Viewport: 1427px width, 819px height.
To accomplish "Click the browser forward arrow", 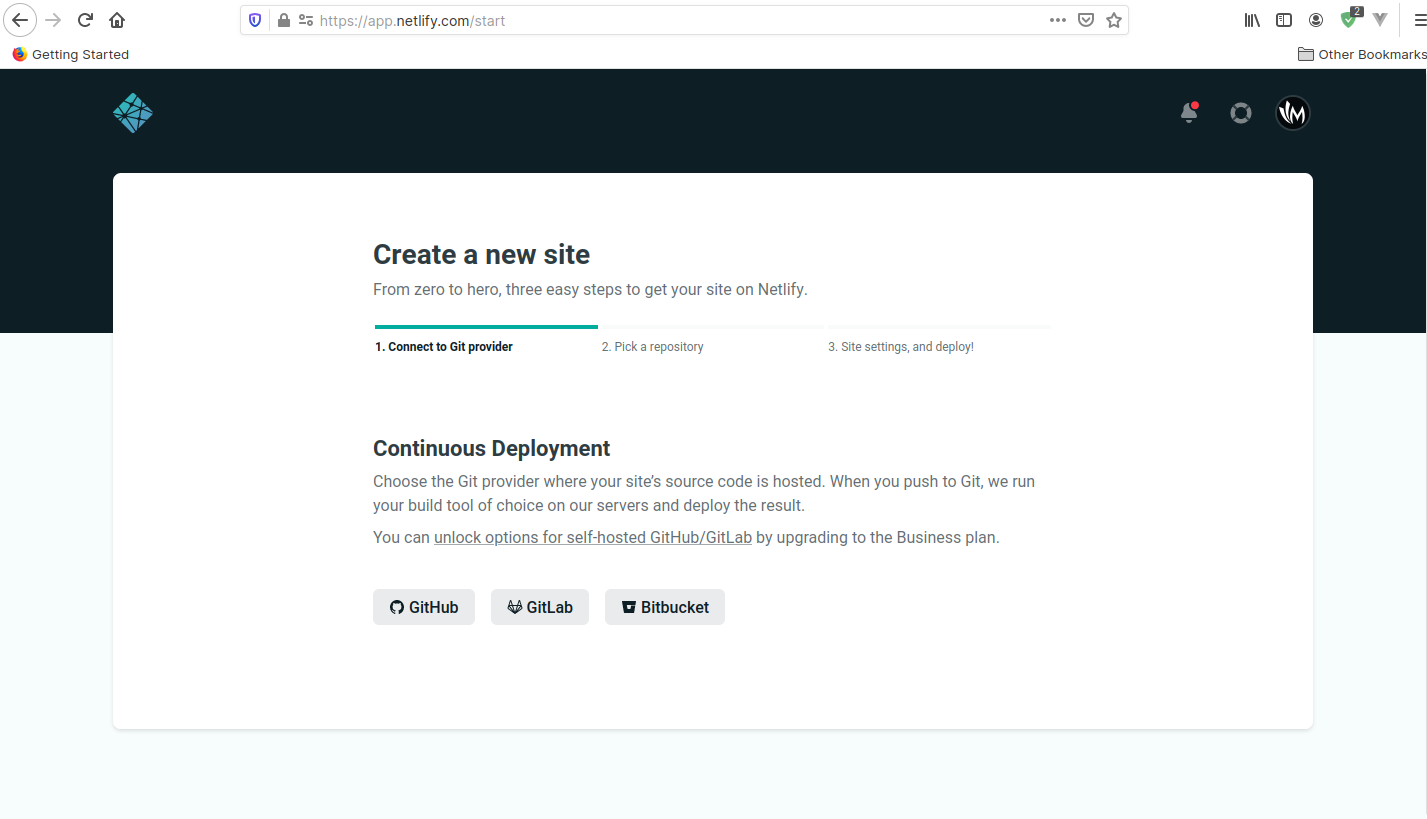I will point(54,20).
